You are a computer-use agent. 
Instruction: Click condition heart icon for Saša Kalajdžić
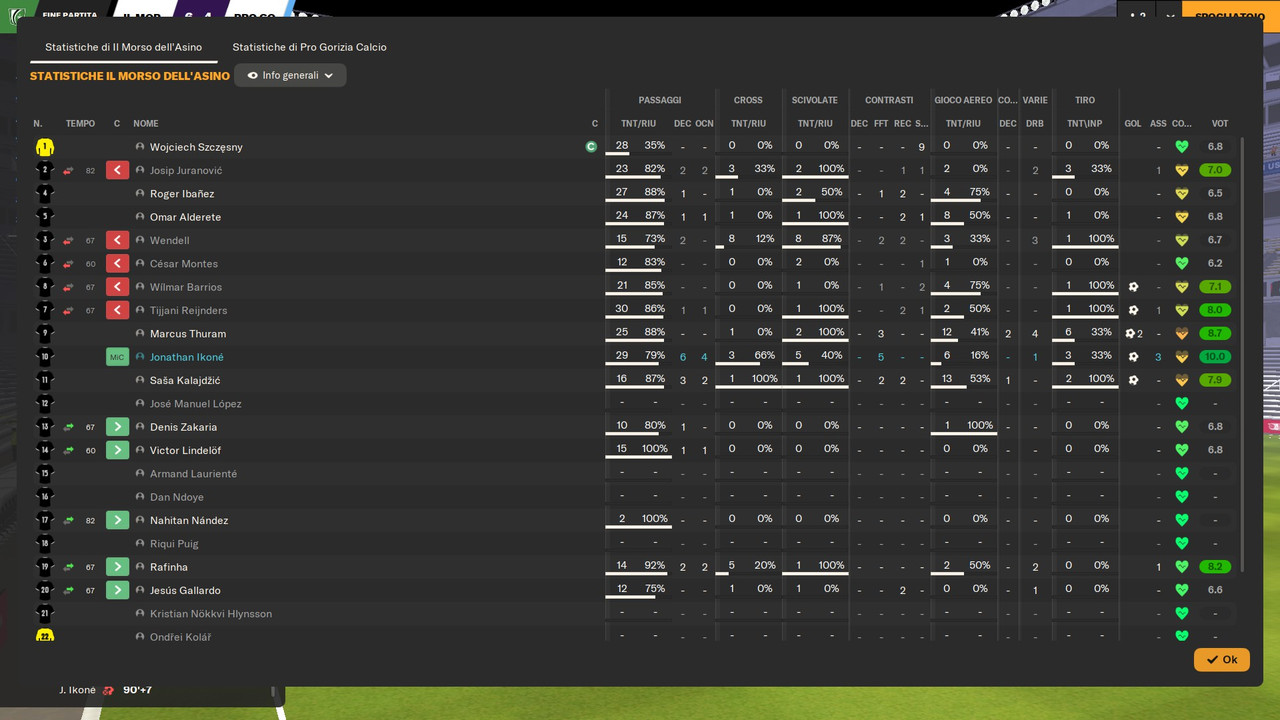pyautogui.click(x=1181, y=380)
